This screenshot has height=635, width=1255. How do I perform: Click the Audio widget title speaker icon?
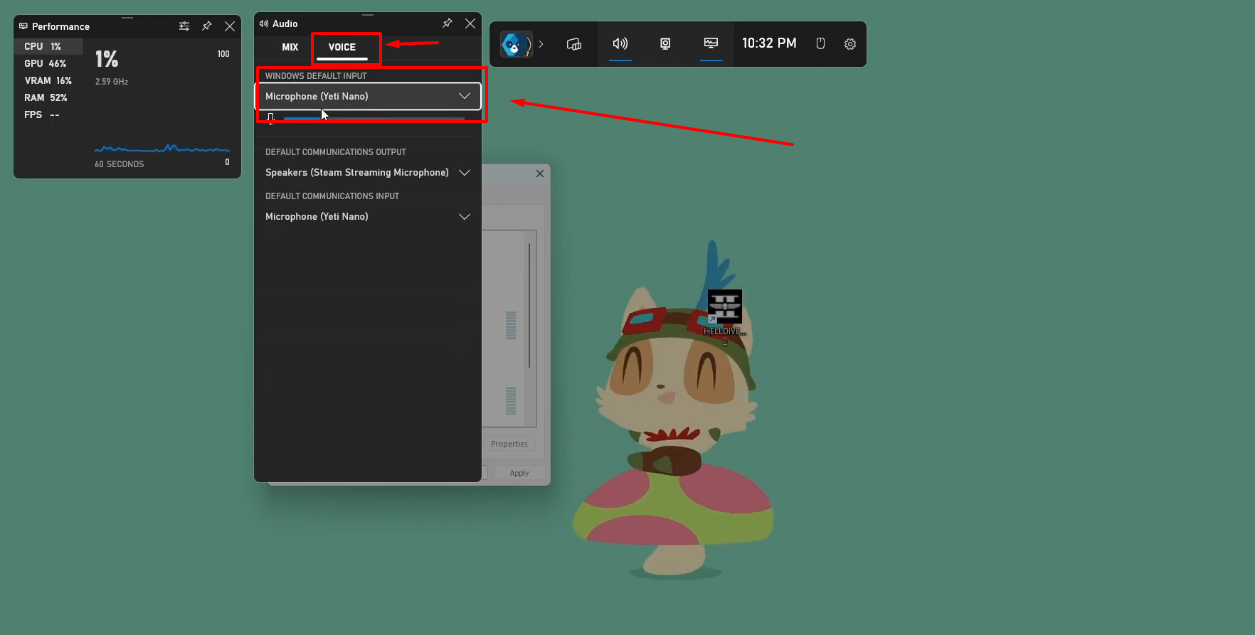264,23
